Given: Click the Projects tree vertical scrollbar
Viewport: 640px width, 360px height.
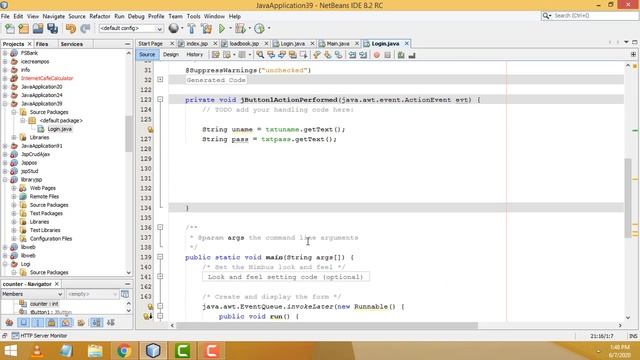Looking at the screenshot, I should pyautogui.click(x=129, y=133).
